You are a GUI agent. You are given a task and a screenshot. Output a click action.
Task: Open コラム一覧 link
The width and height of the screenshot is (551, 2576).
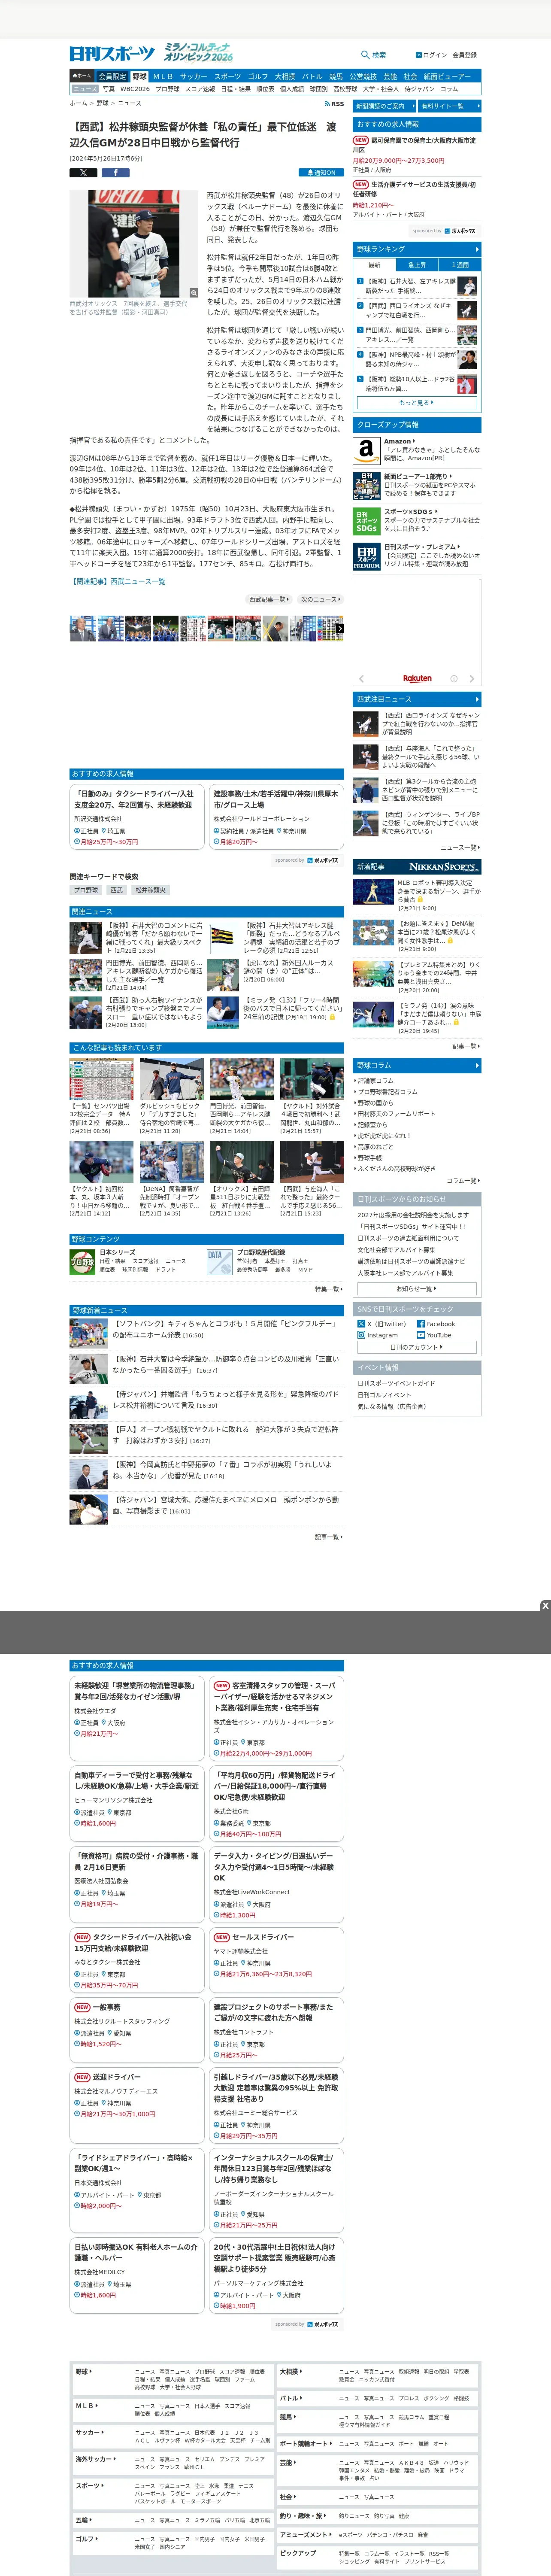[462, 1181]
